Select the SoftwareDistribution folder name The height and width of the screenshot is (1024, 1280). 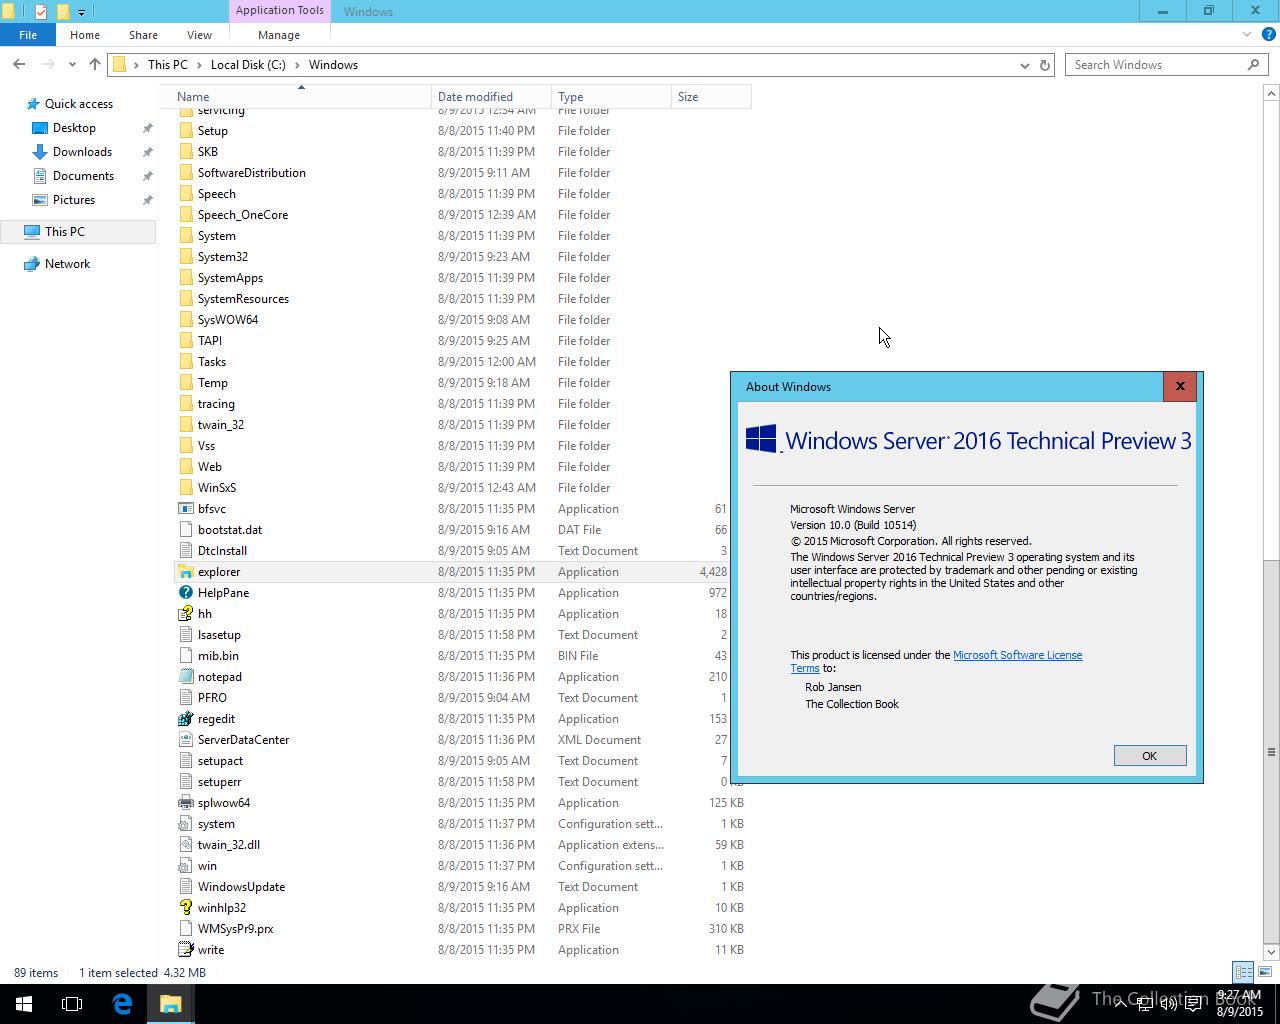click(x=252, y=173)
